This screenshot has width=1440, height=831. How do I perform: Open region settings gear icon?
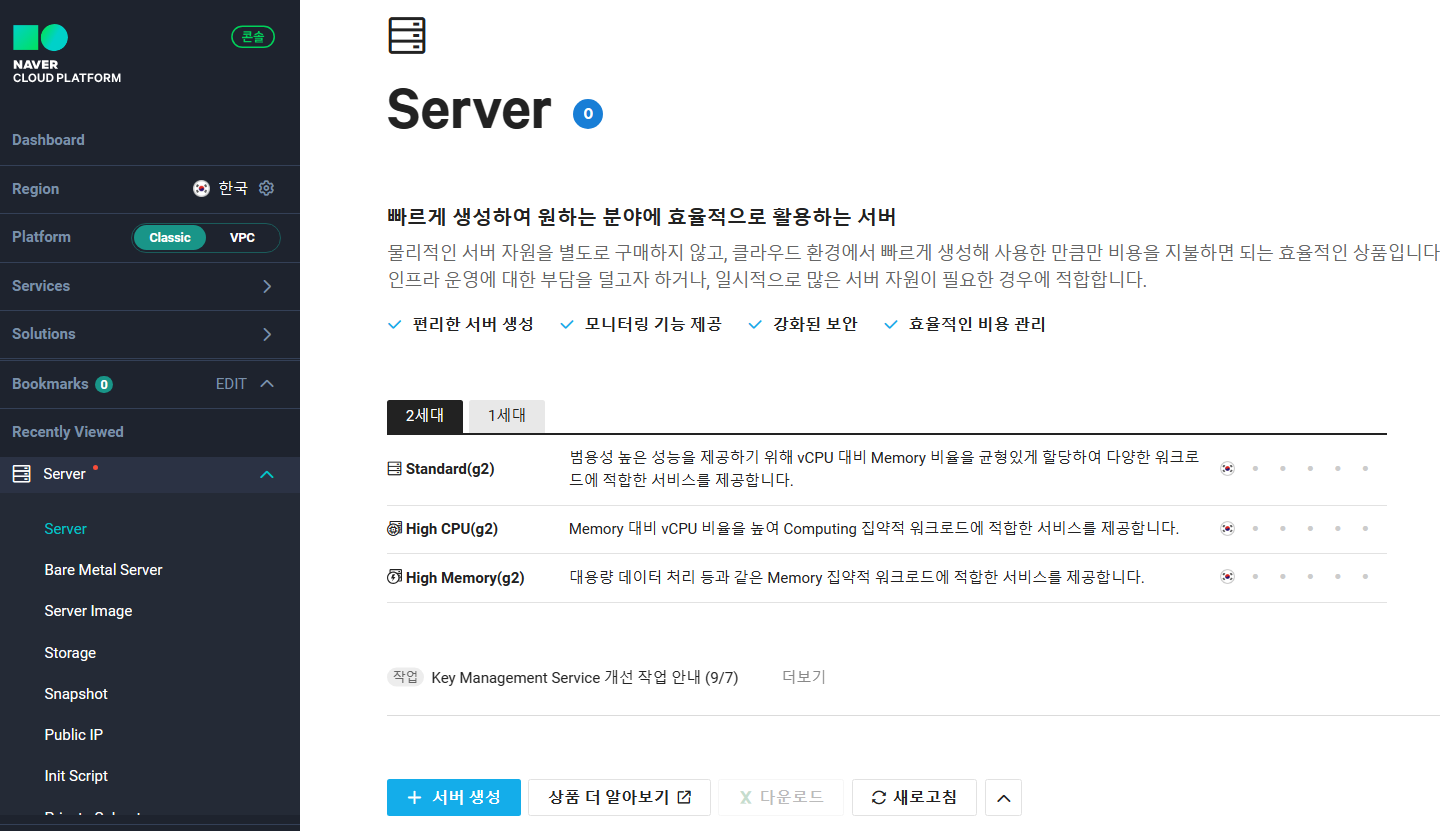coord(266,188)
